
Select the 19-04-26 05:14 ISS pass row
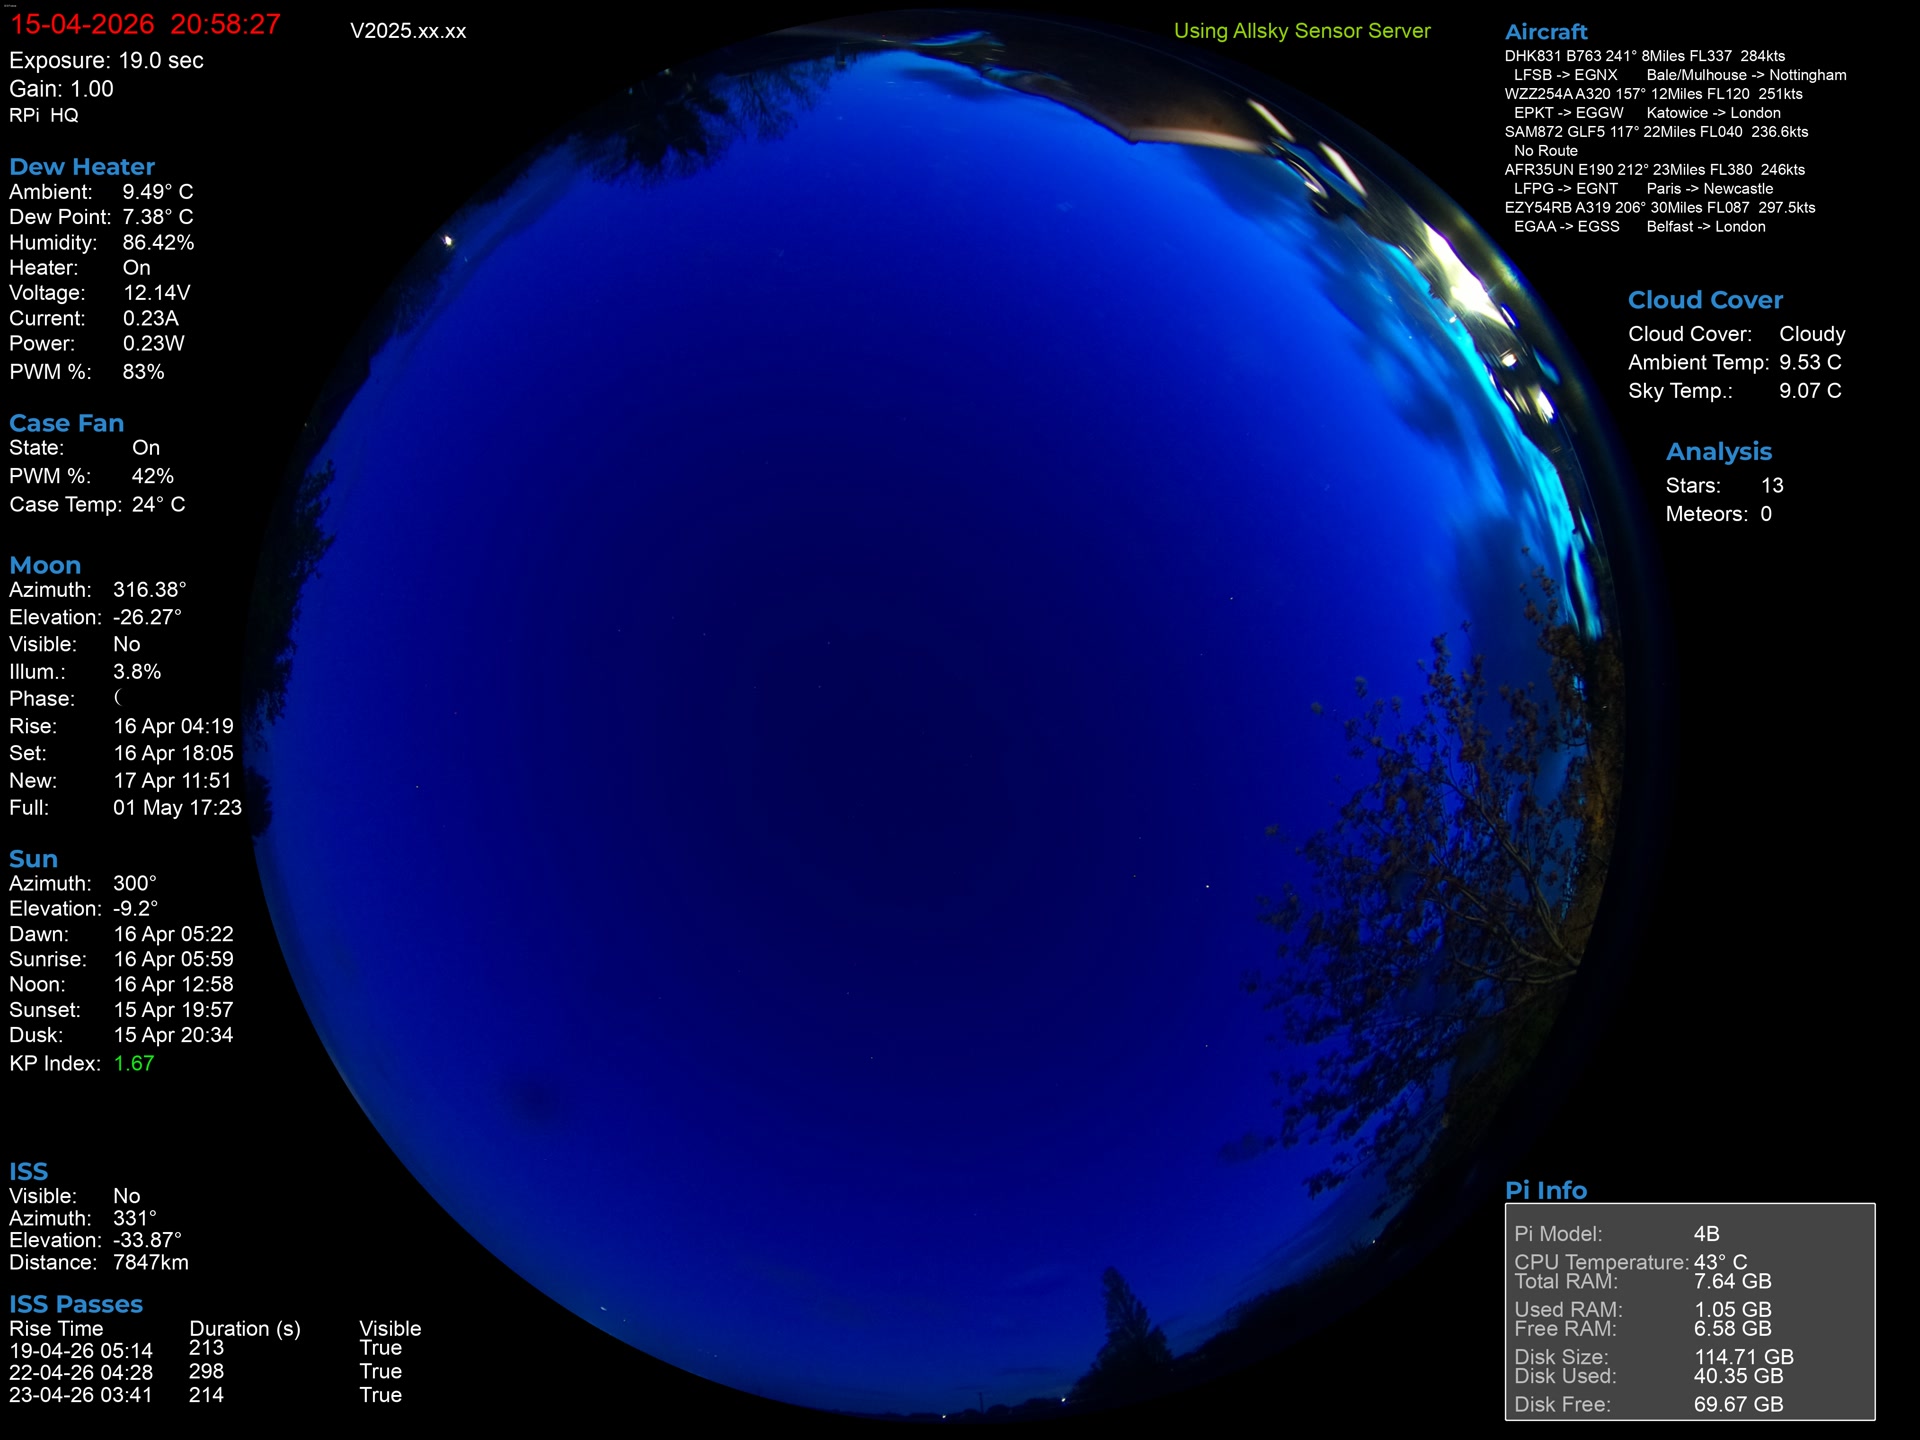(81, 1350)
